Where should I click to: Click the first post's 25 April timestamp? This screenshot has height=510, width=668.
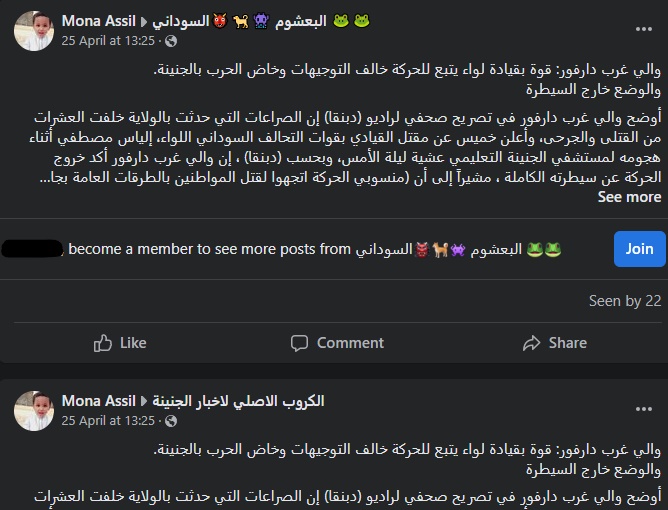coord(108,41)
